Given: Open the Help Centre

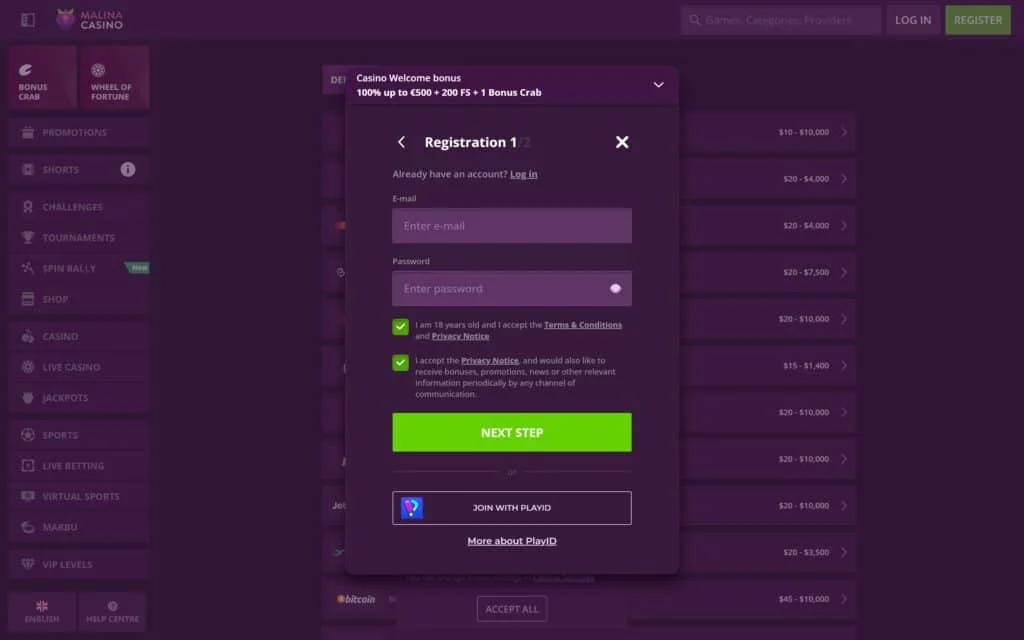Looking at the screenshot, I should tap(112, 612).
